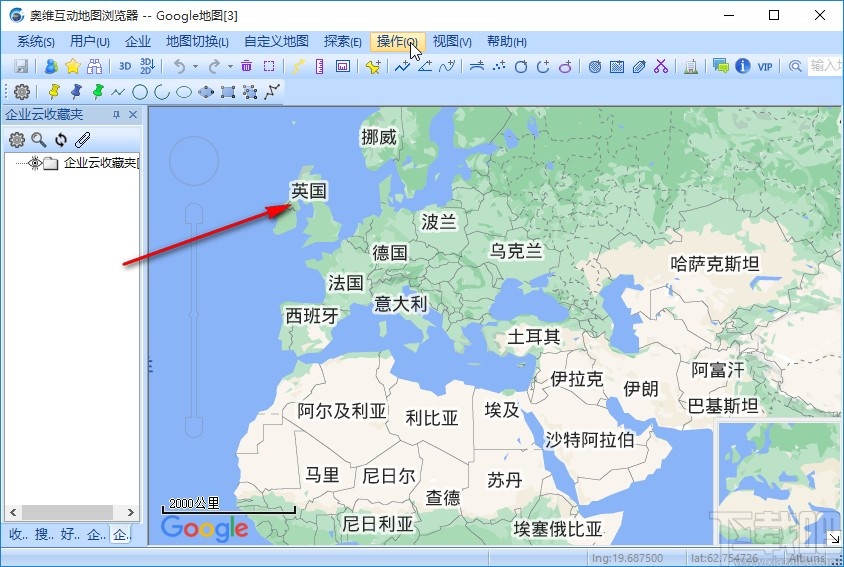Click the purple trash delete icon
Viewport: 844px width, 567px height.
point(247,66)
